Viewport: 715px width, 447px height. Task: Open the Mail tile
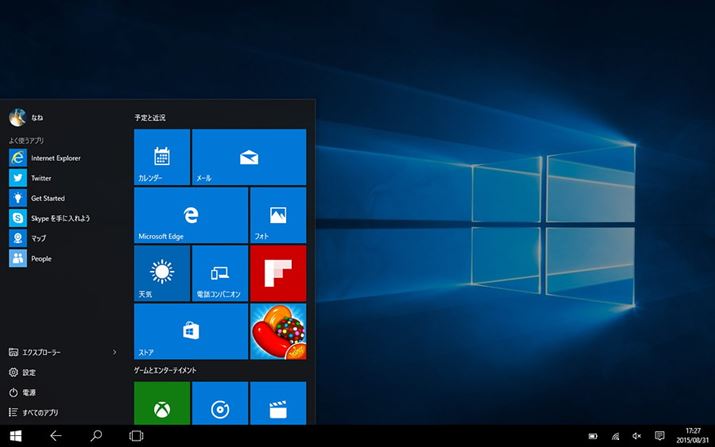pyautogui.click(x=248, y=157)
